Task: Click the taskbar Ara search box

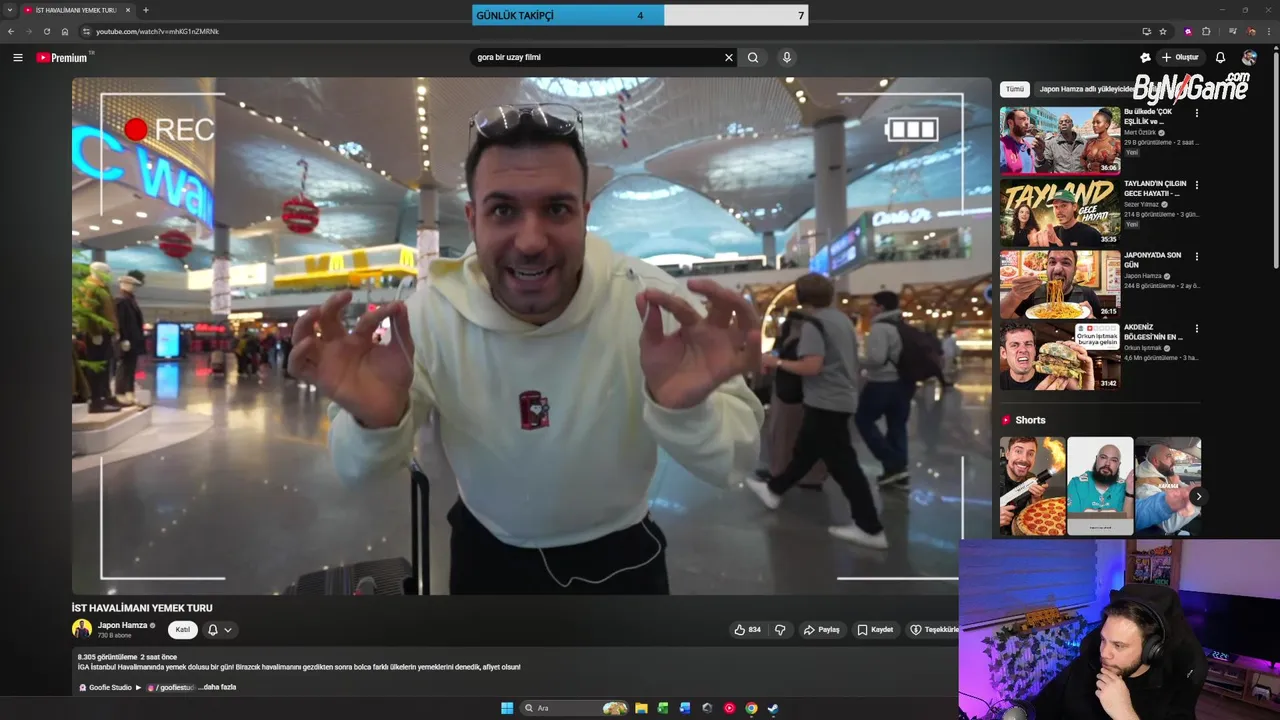Action: (575, 708)
